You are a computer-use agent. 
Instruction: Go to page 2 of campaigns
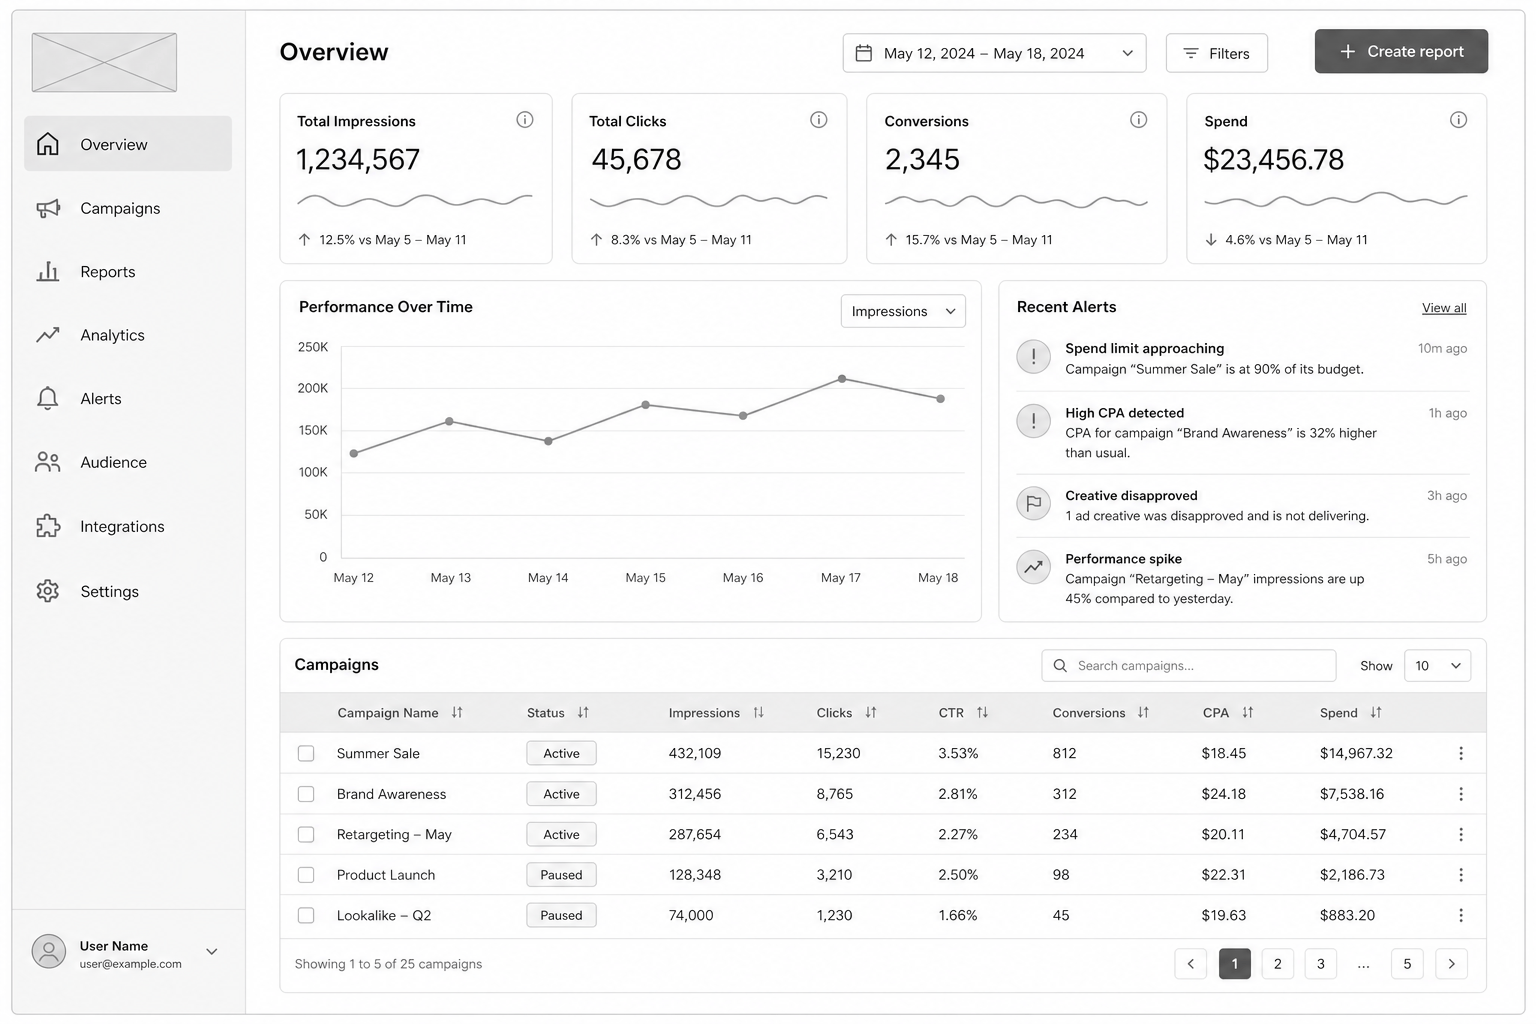[1277, 964]
